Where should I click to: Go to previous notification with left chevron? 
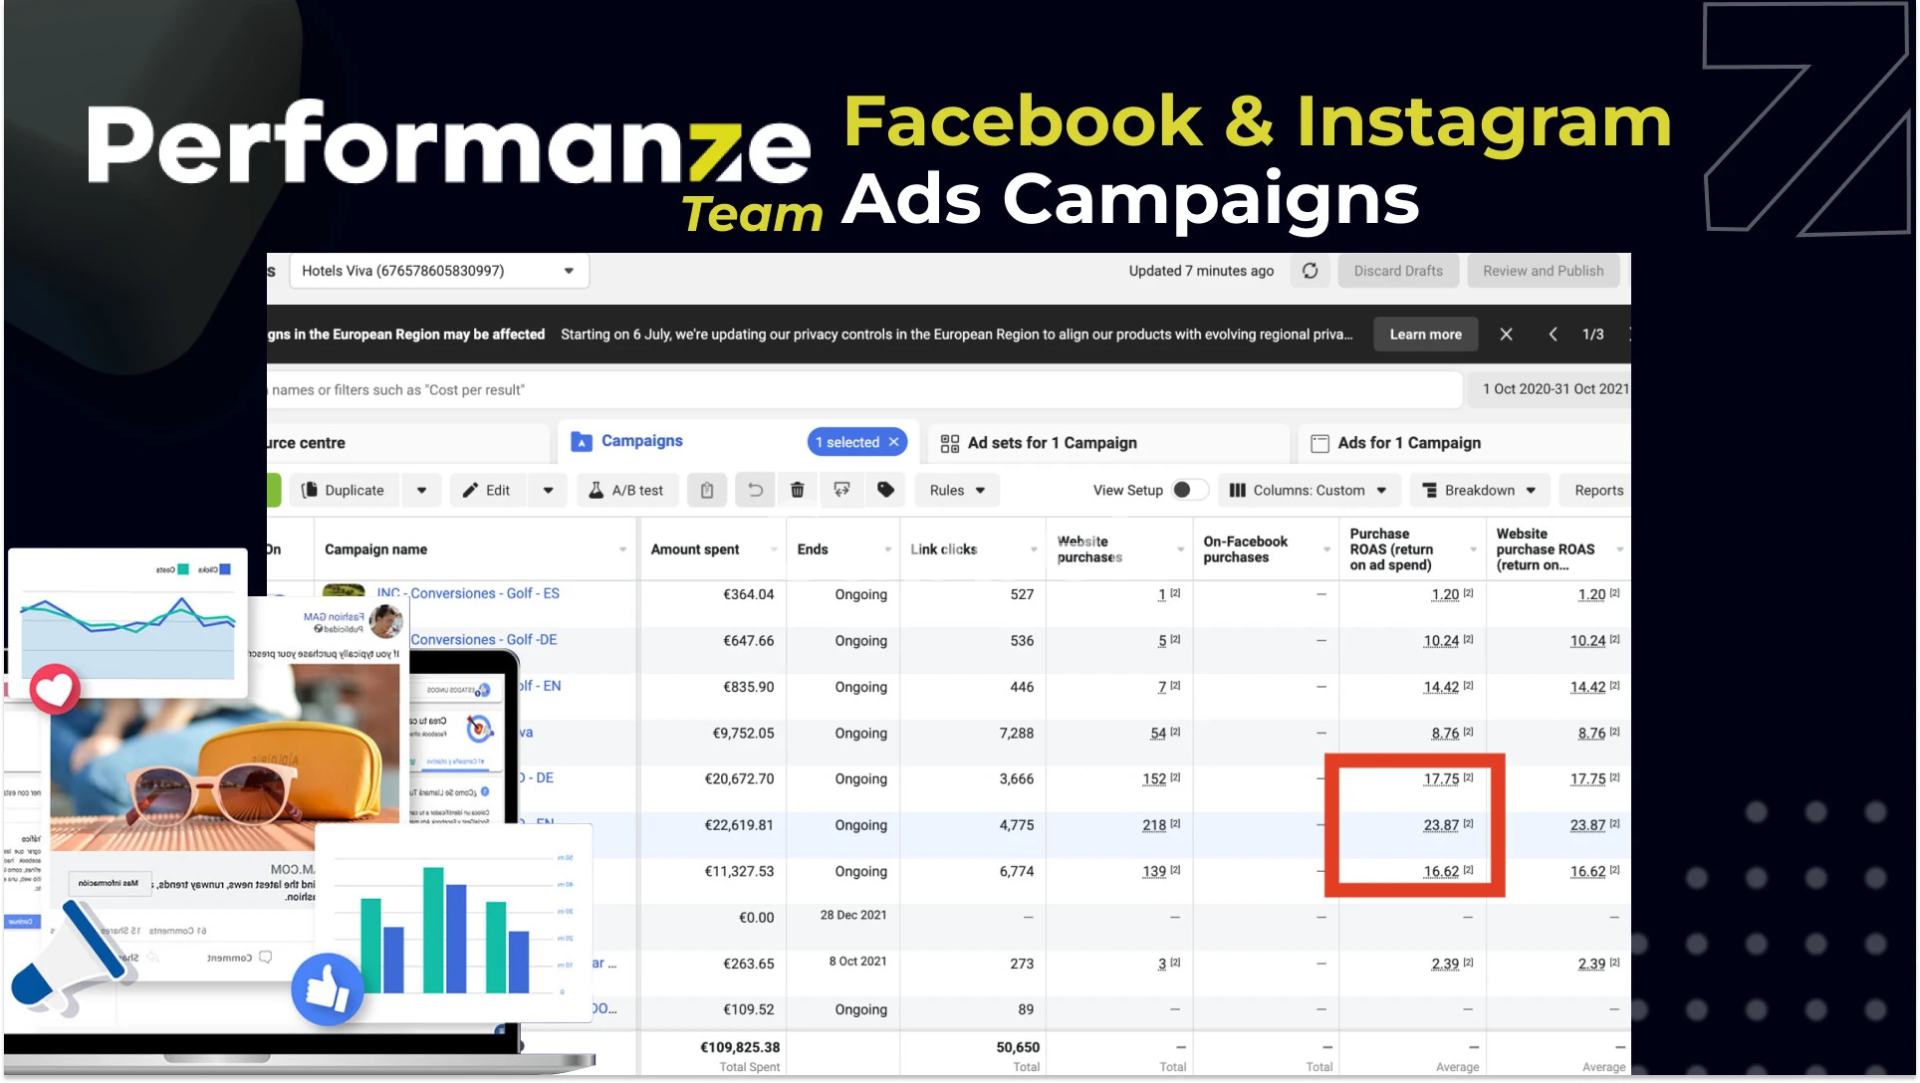(1553, 334)
